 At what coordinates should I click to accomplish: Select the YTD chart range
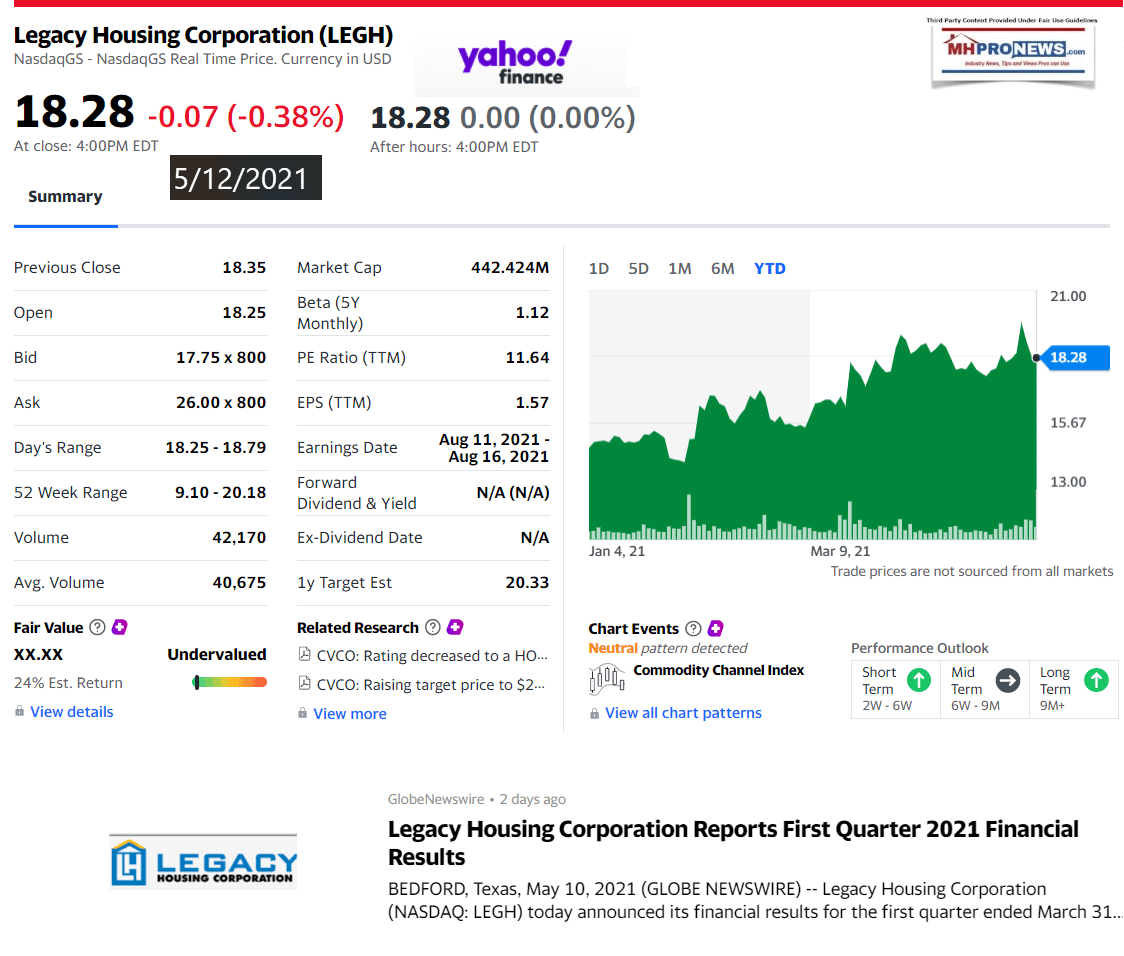coord(770,268)
